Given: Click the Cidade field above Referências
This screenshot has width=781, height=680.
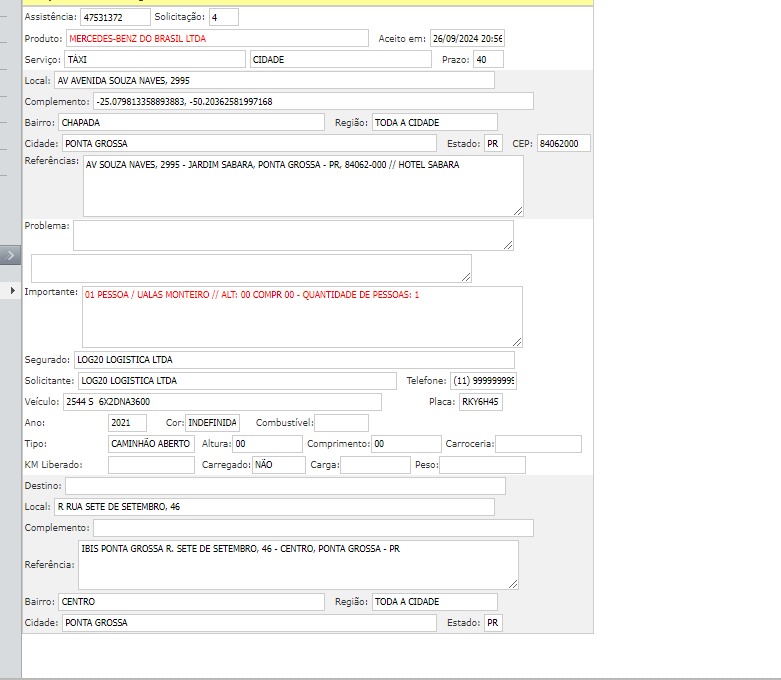Looking at the screenshot, I should [249, 143].
